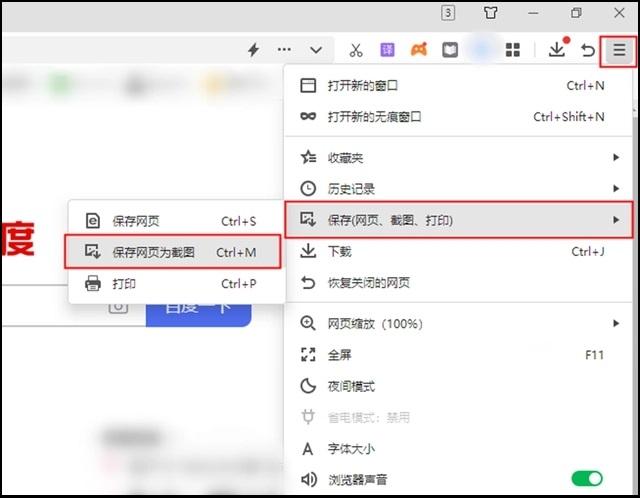Select Open new incognito window item
The width and height of the screenshot is (640, 498).
458,117
